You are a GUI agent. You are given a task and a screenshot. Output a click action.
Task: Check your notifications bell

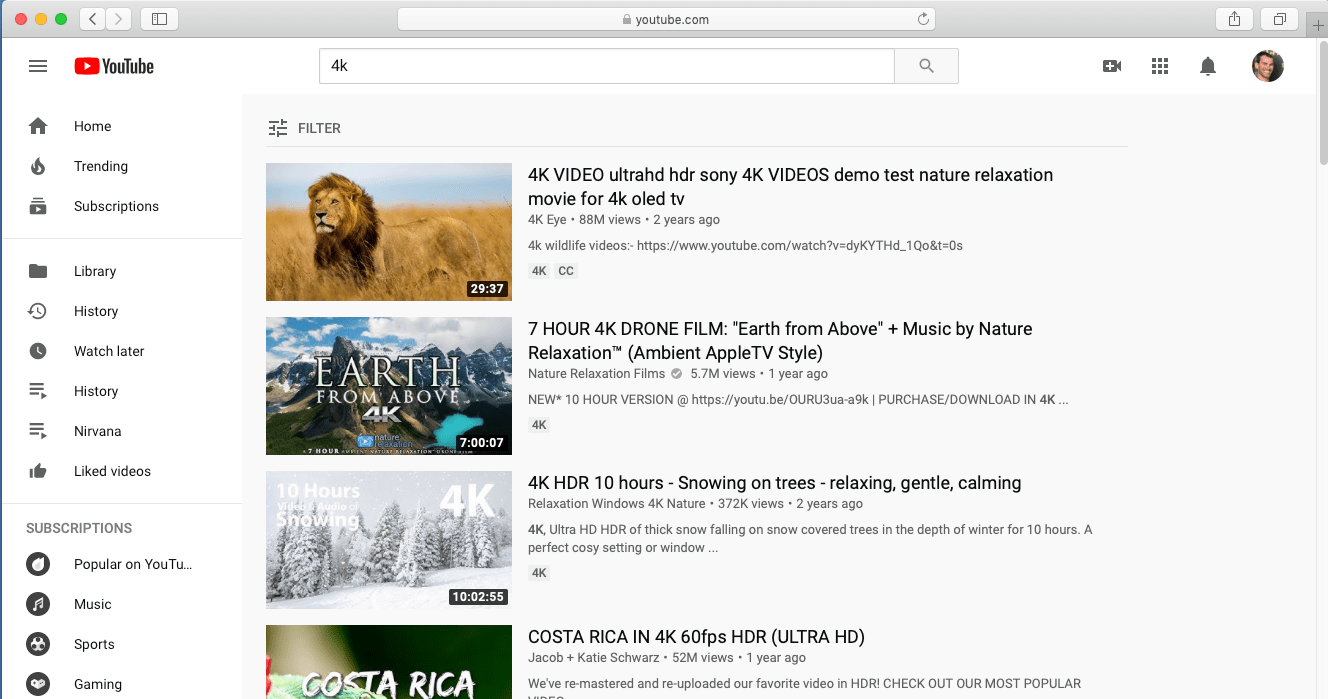click(1207, 66)
